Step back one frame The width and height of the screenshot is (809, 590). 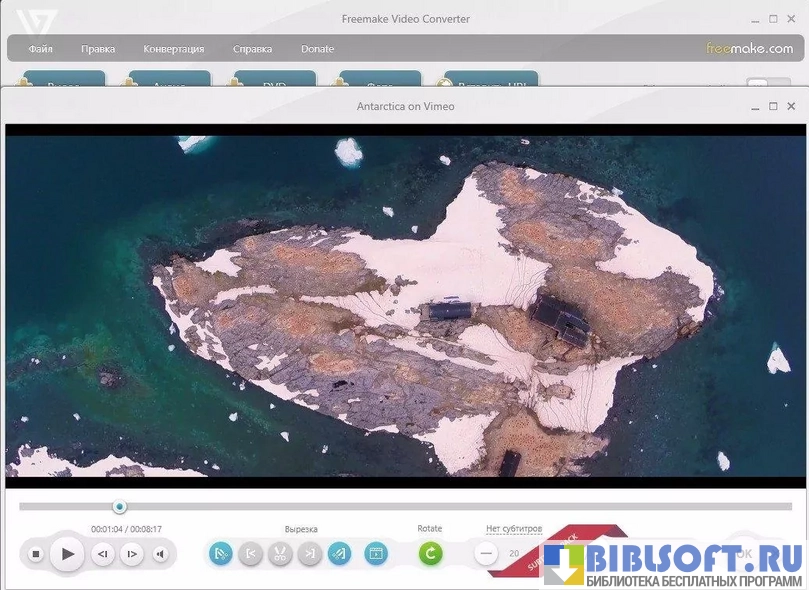(102, 553)
